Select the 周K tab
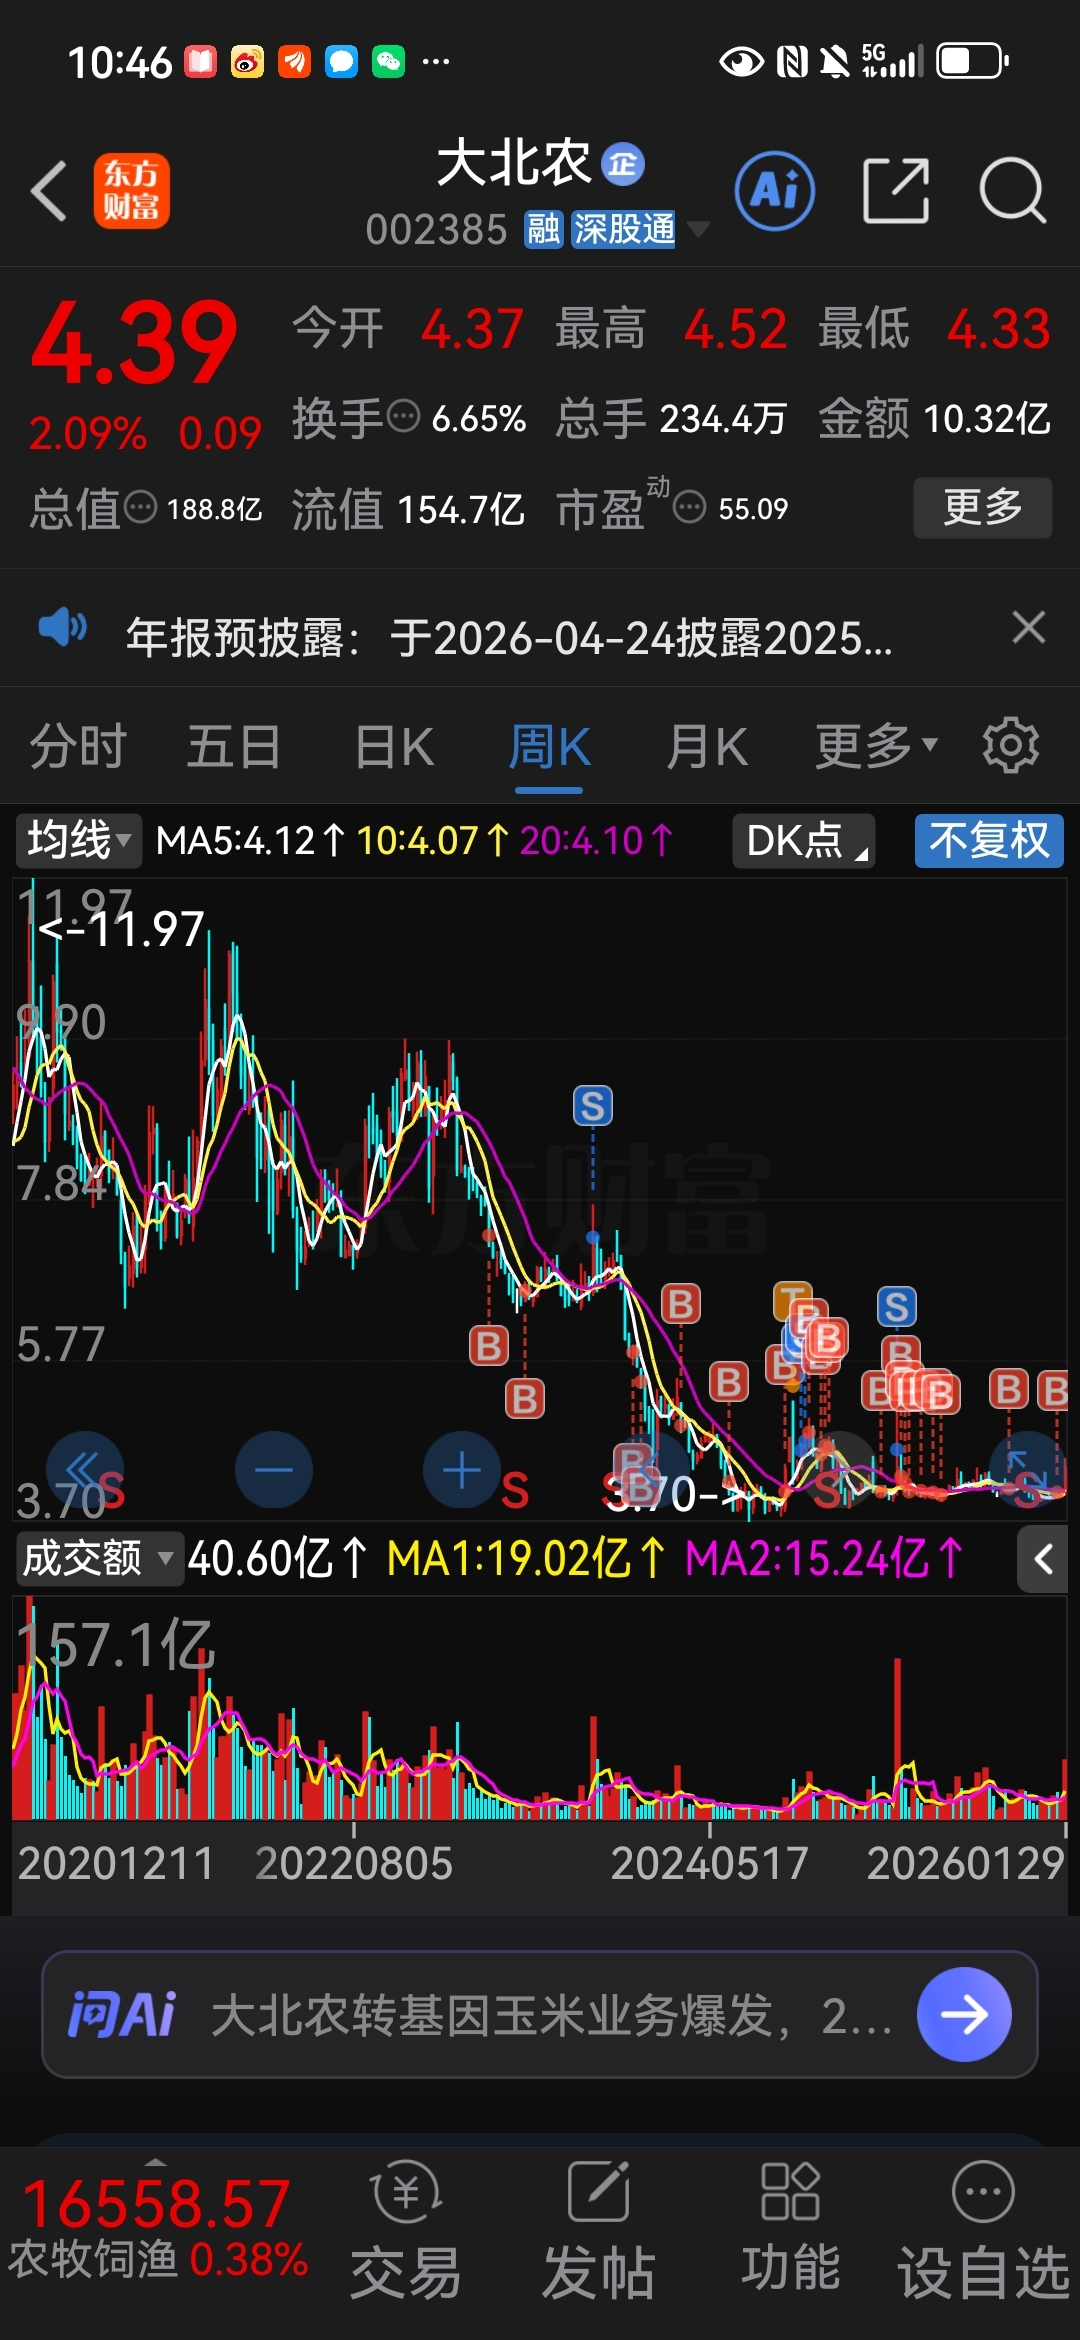This screenshot has height=2340, width=1080. (549, 746)
